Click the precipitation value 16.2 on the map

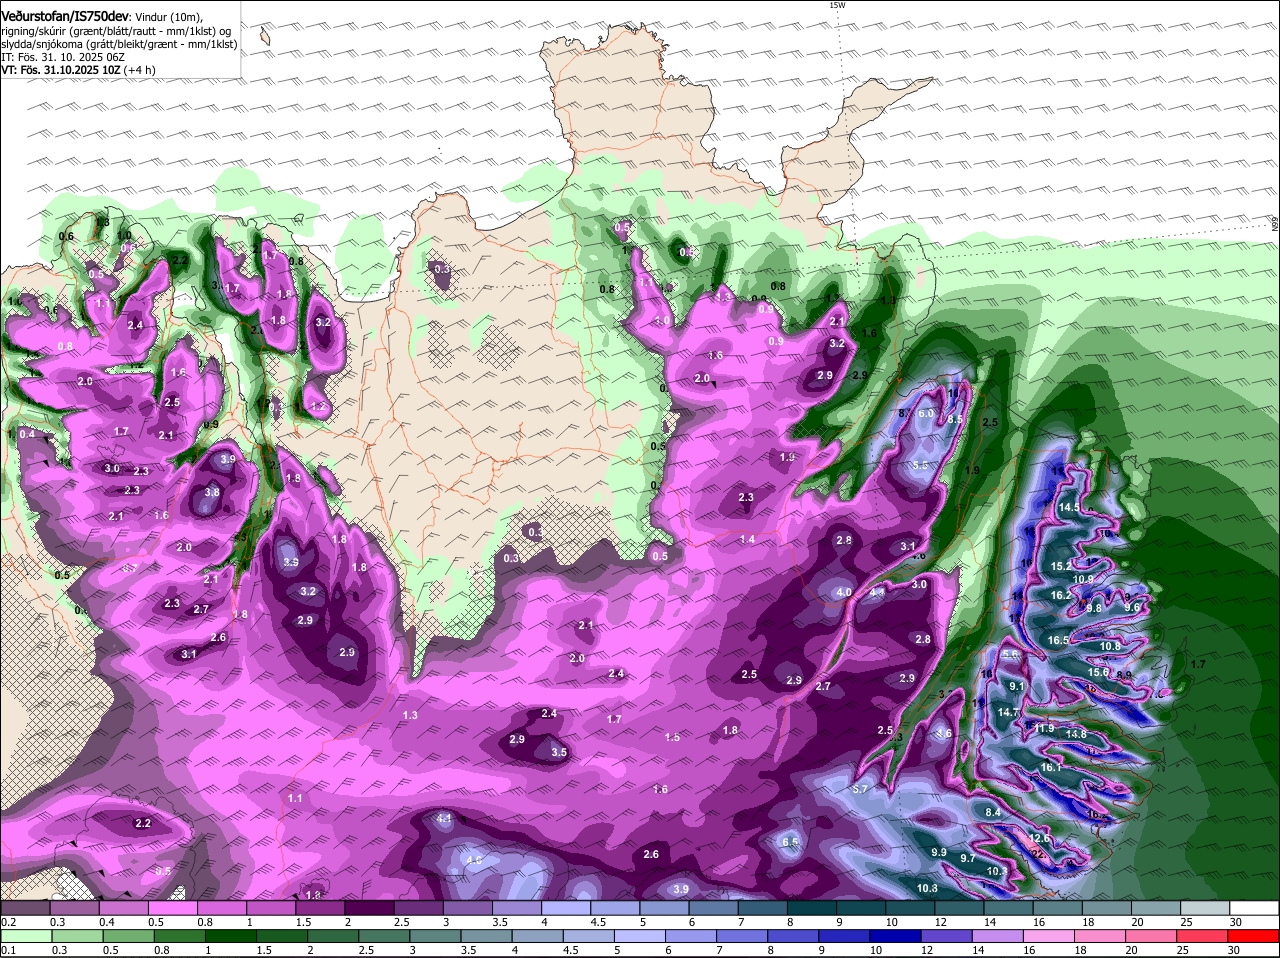coord(1062,595)
